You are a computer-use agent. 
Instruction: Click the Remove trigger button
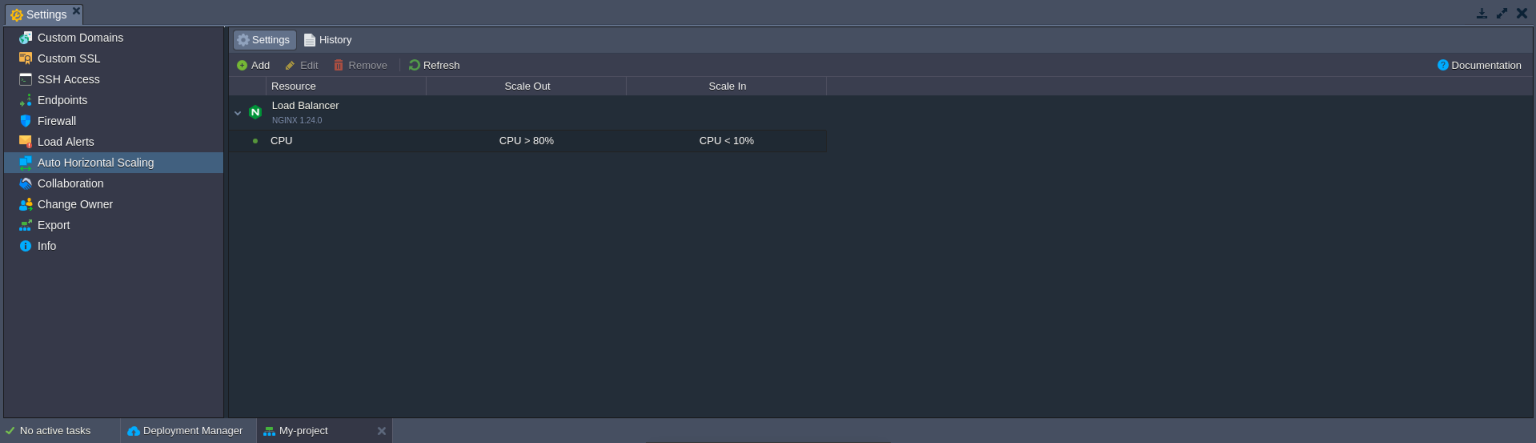click(x=360, y=65)
